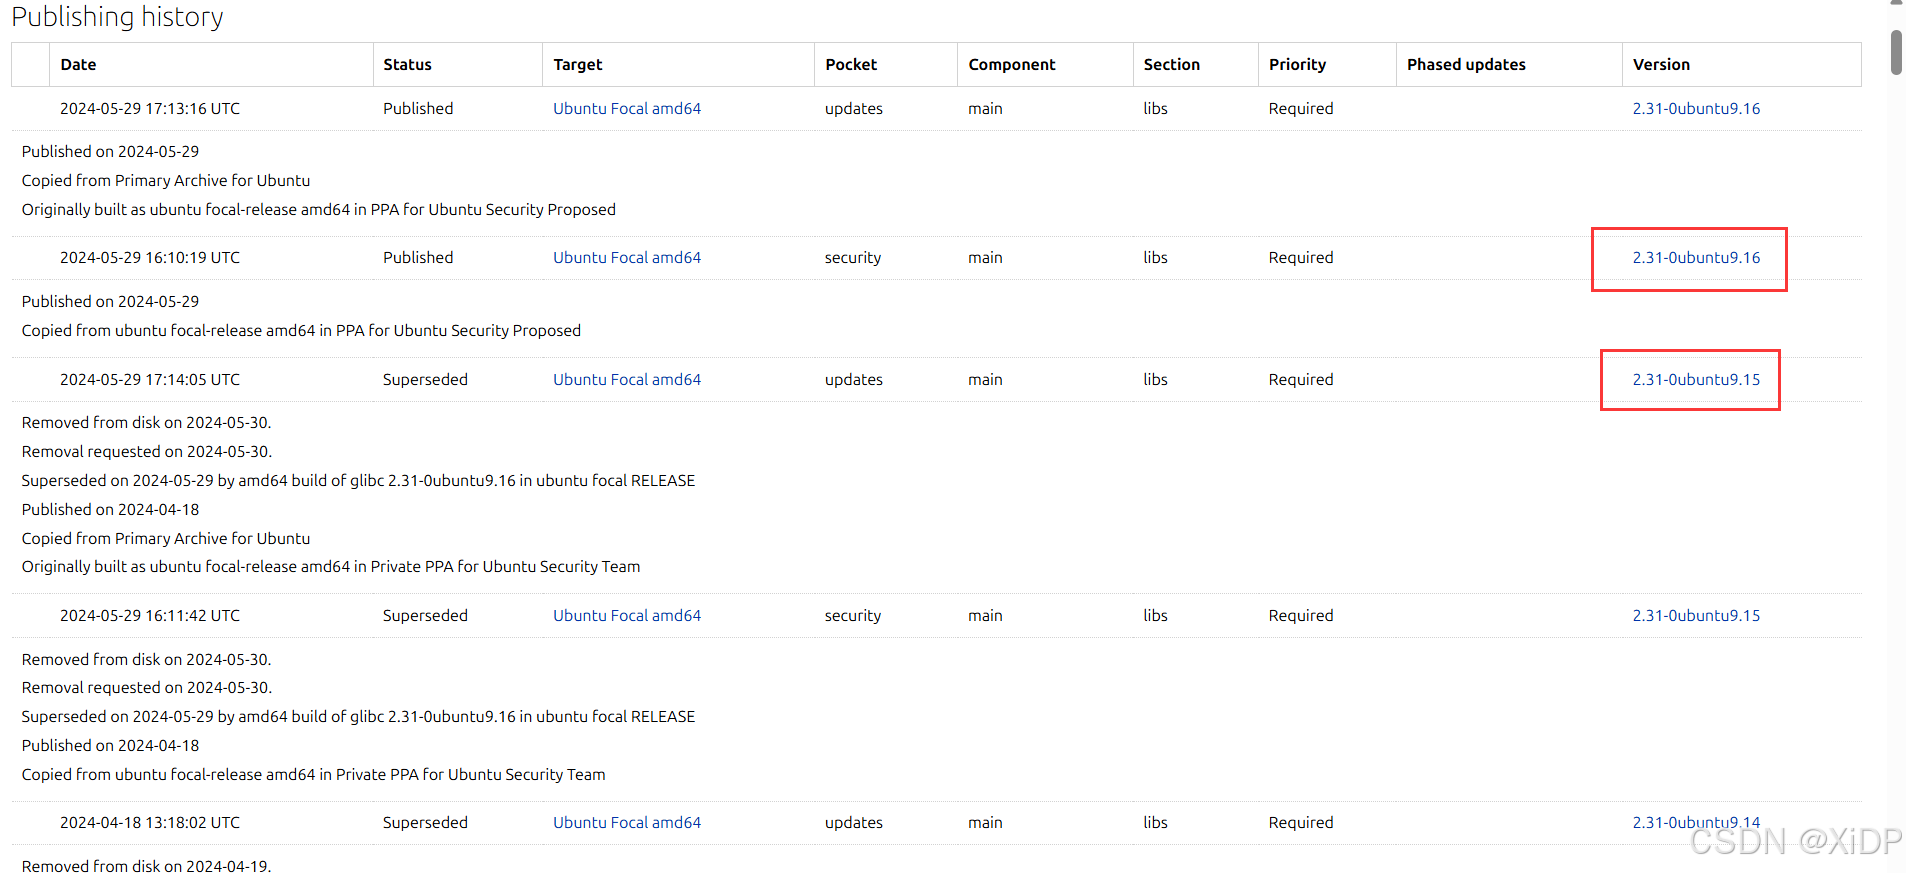Click the Status column header

coord(407,64)
